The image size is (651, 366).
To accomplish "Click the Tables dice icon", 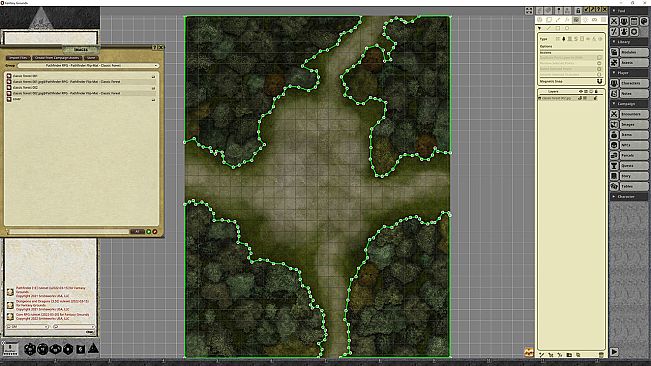I will pos(614,186).
